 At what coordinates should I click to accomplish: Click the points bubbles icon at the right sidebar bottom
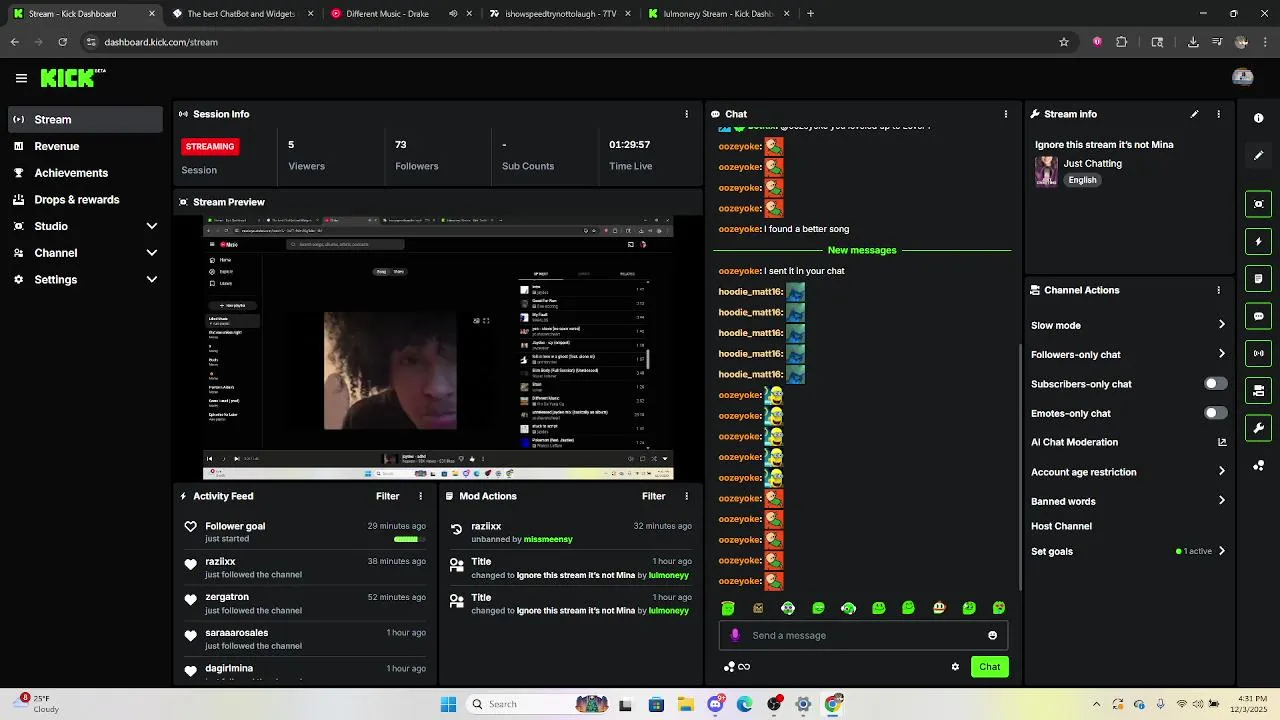pyautogui.click(x=1258, y=466)
